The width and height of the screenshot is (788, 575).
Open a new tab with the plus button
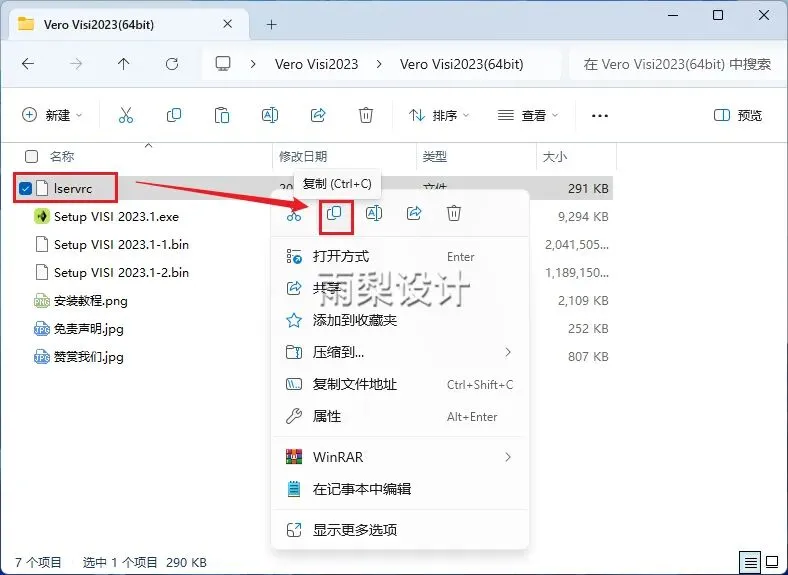pos(271,24)
